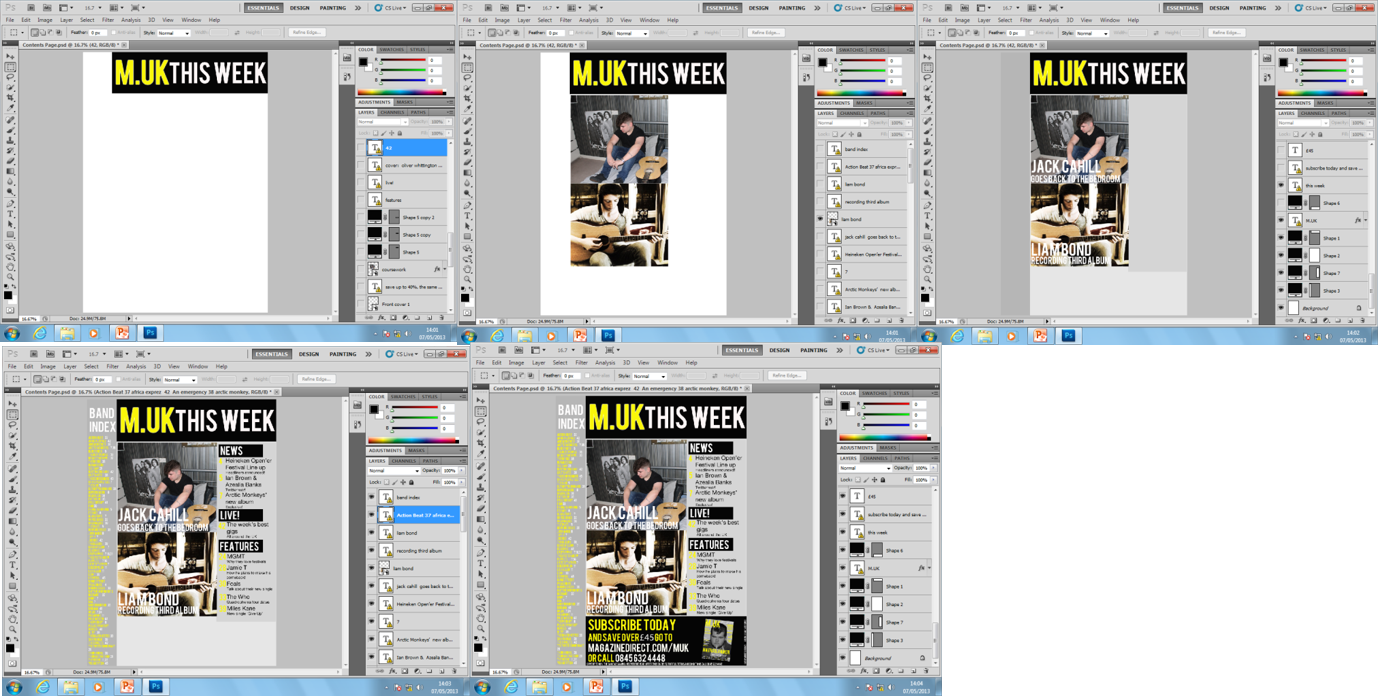Select the Clone Stamp tool in top-middle window

468,140
